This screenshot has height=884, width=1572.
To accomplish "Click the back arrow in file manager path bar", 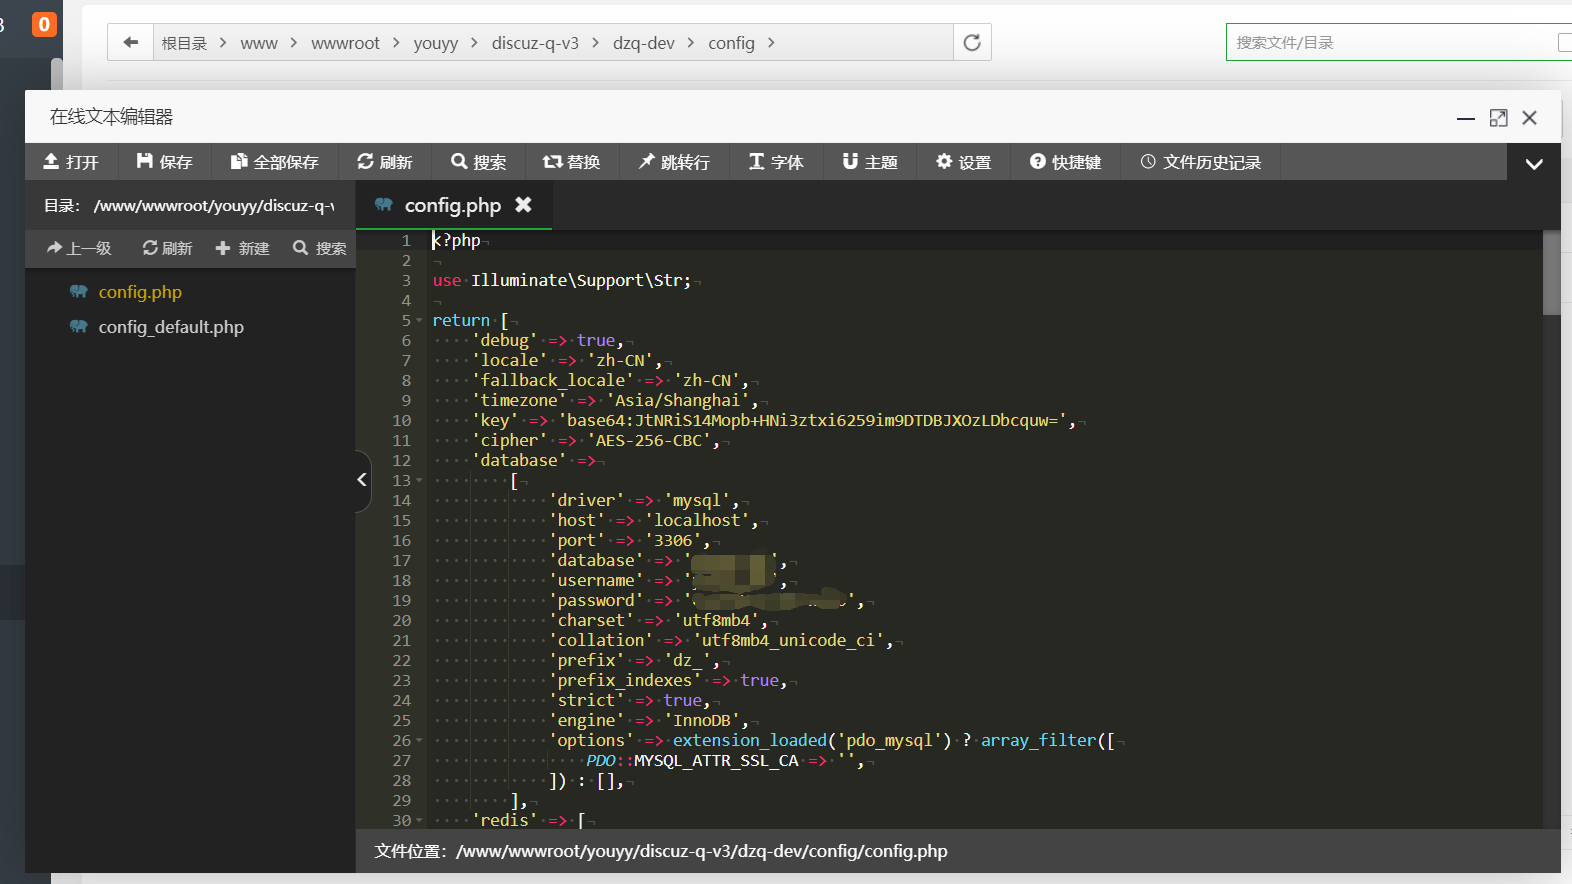I will (x=130, y=42).
